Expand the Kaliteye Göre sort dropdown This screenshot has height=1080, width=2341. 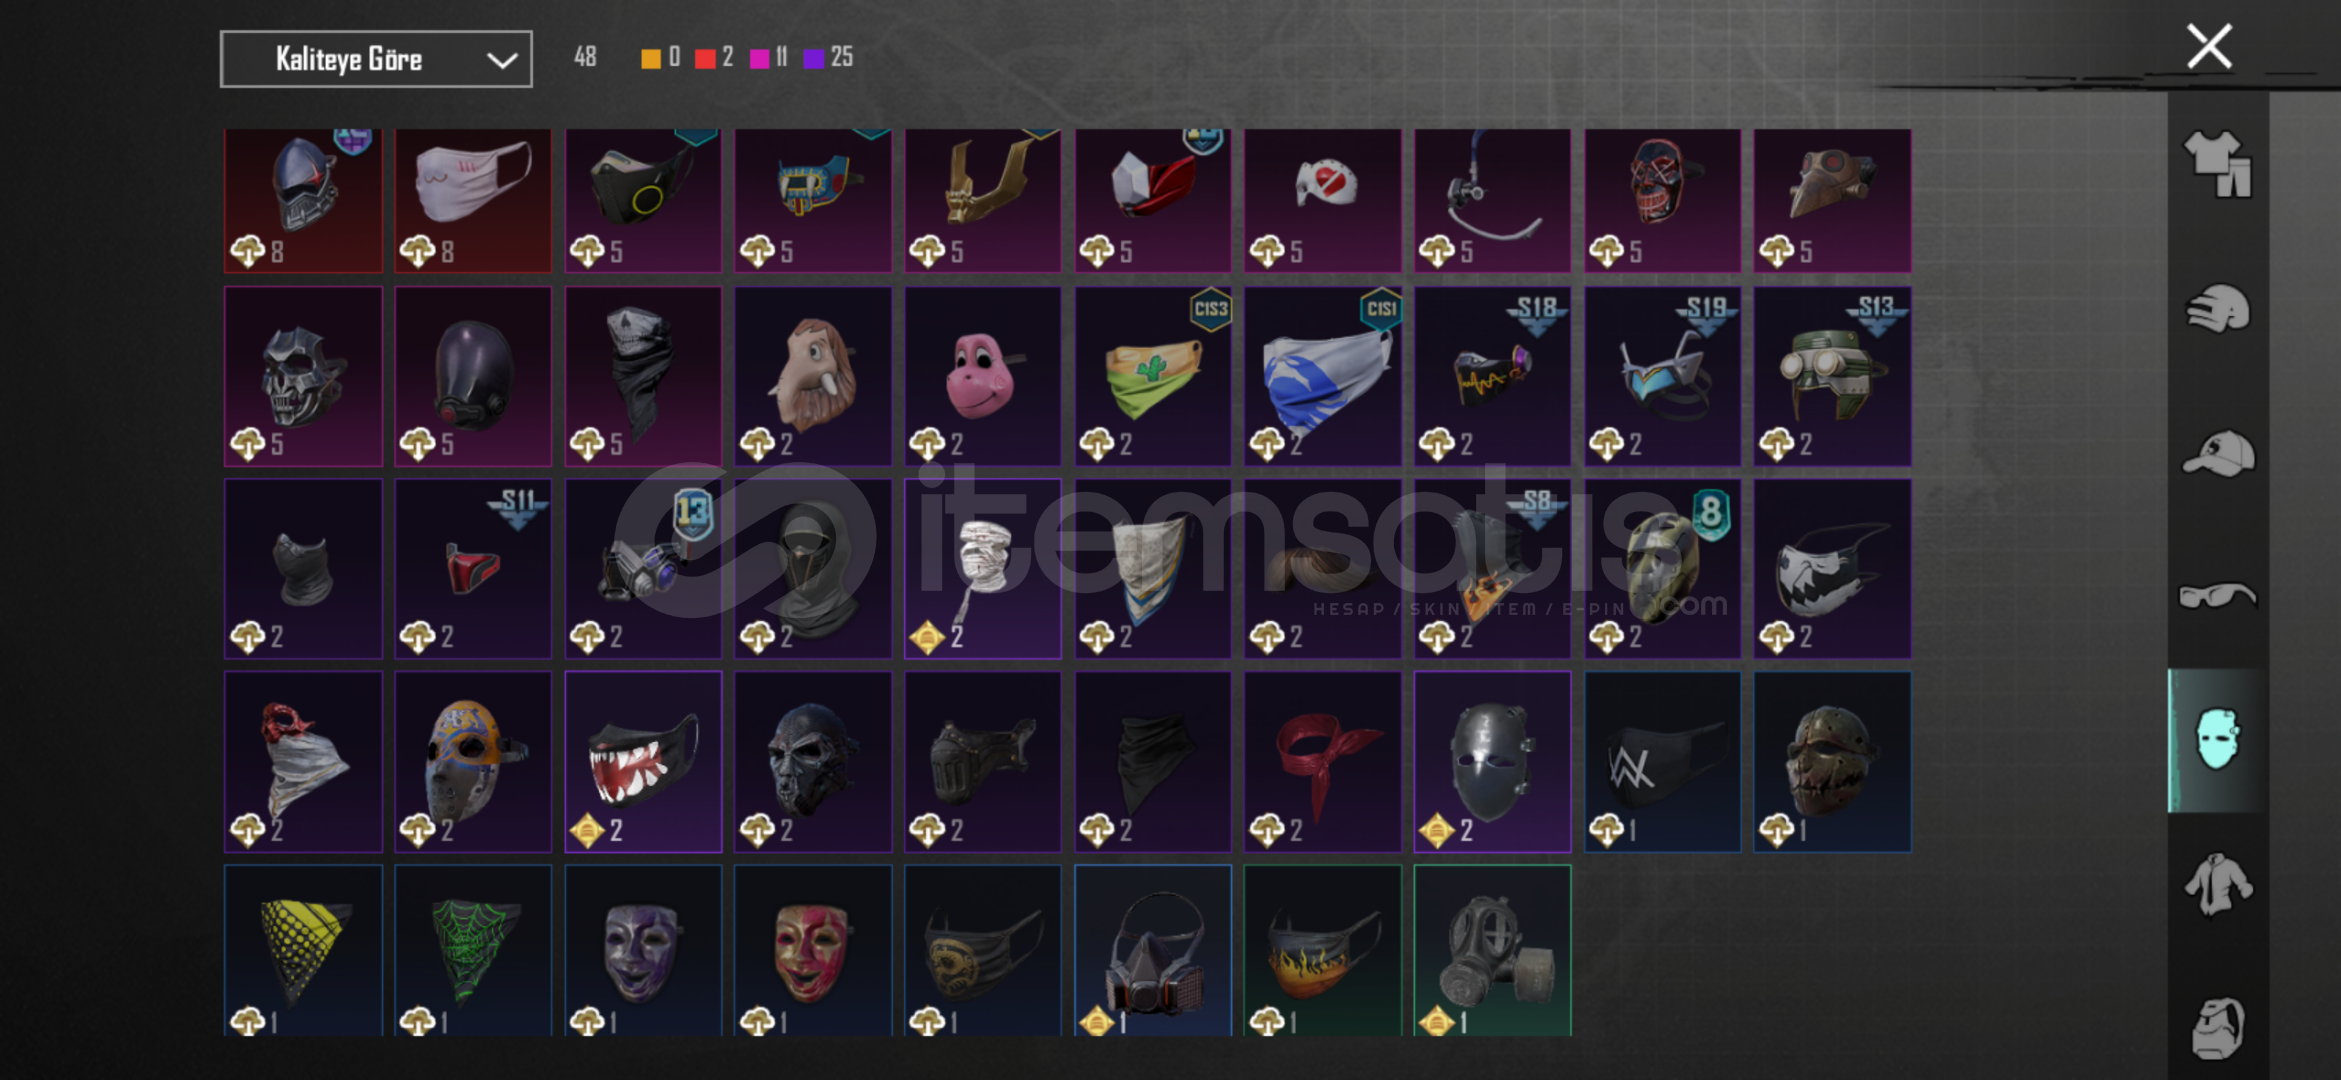point(376,59)
